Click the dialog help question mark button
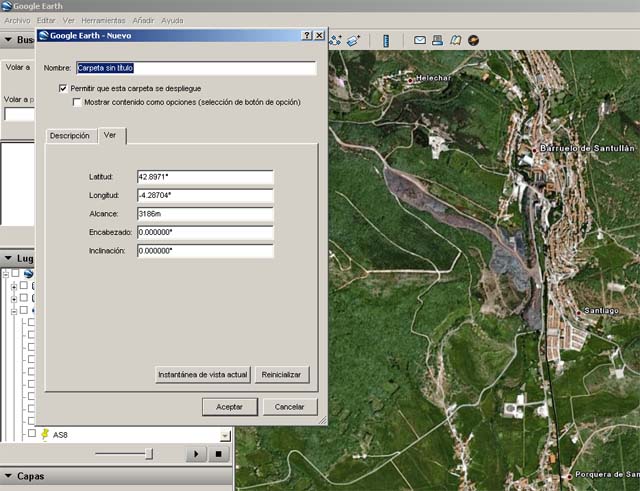The width and height of the screenshot is (640, 491). 306,35
